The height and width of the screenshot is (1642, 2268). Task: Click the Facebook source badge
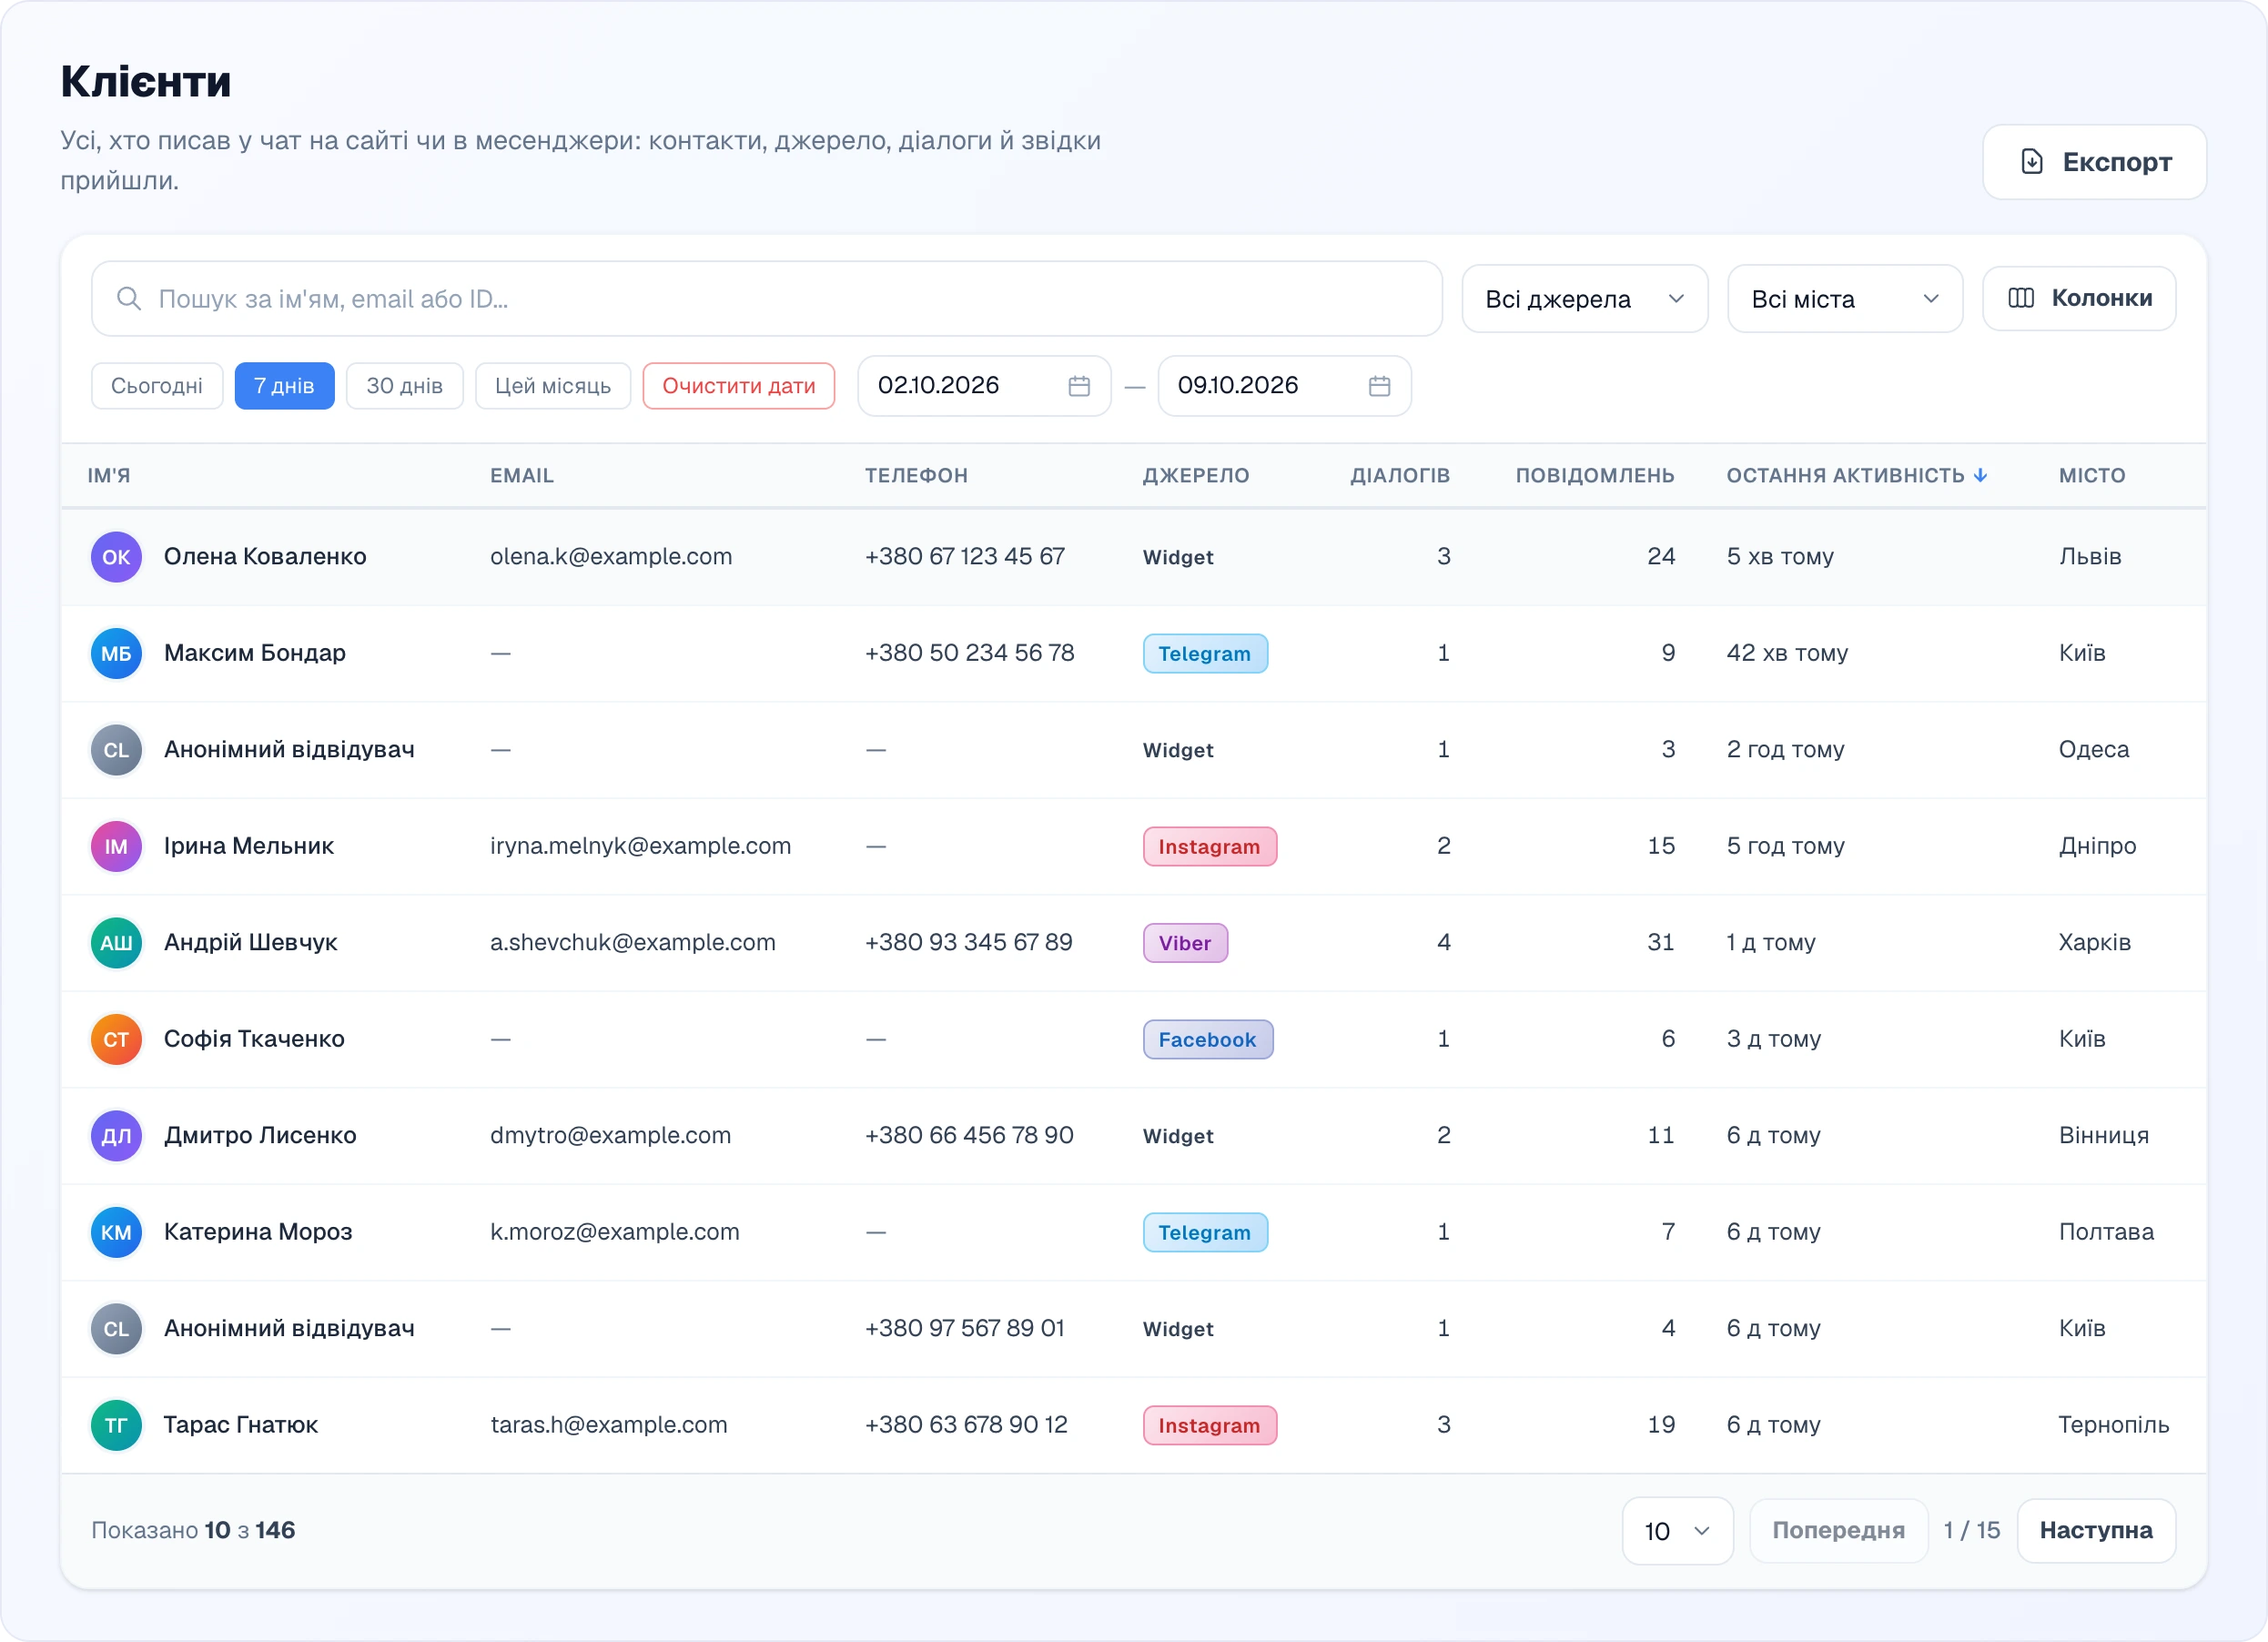(x=1208, y=1040)
